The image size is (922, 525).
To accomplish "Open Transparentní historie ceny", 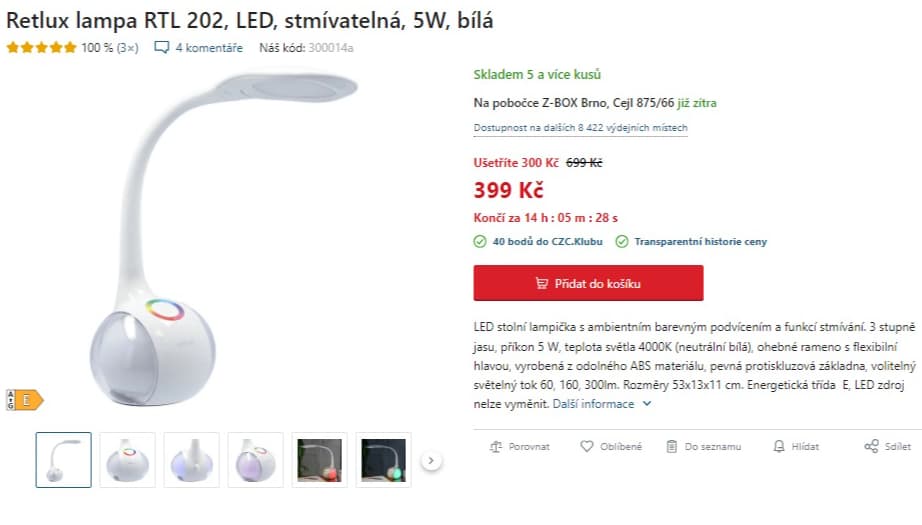I will [700, 242].
